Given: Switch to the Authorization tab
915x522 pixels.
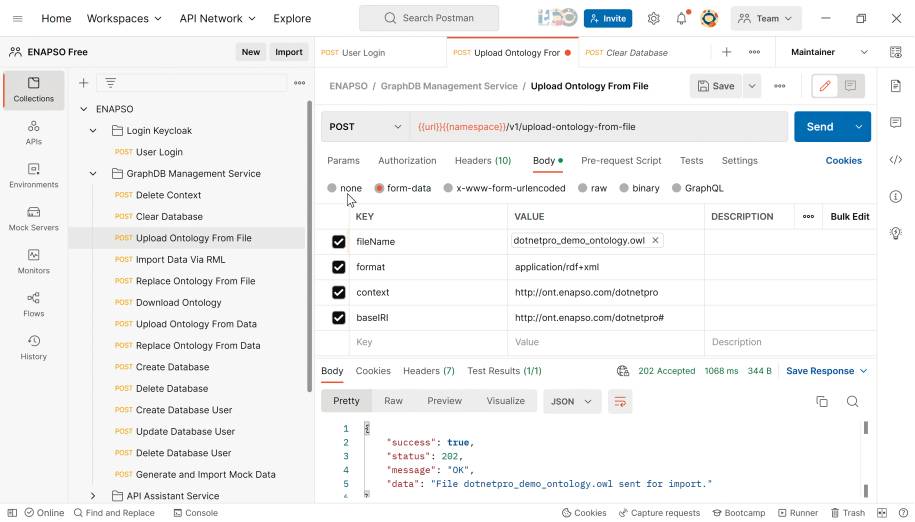Looking at the screenshot, I should 407,161.
